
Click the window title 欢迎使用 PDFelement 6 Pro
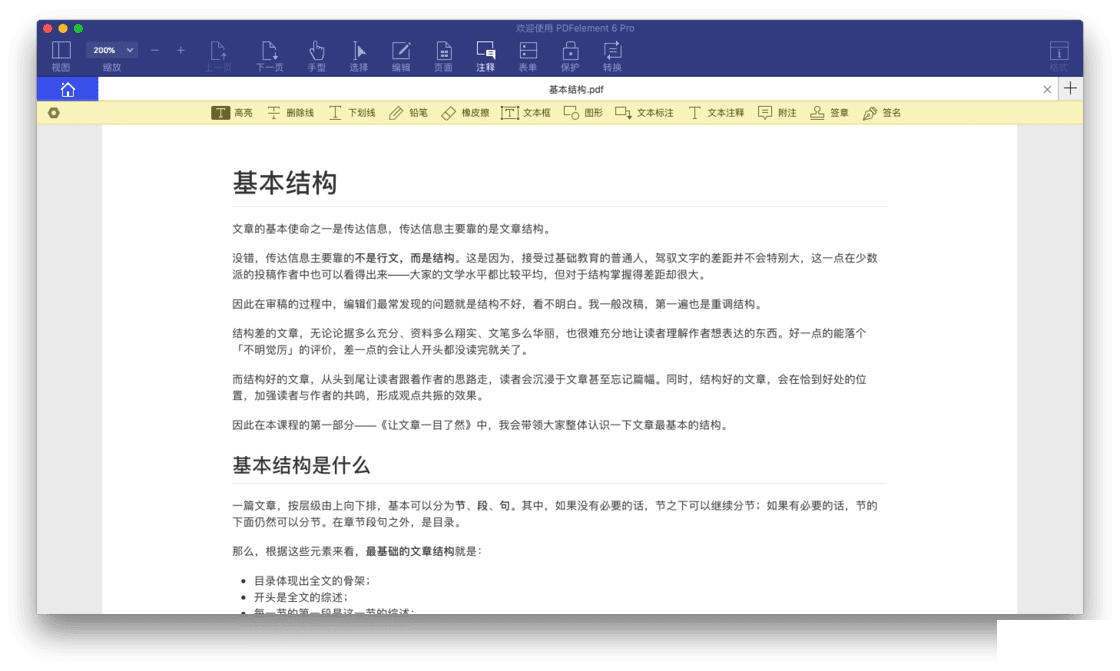(575, 29)
